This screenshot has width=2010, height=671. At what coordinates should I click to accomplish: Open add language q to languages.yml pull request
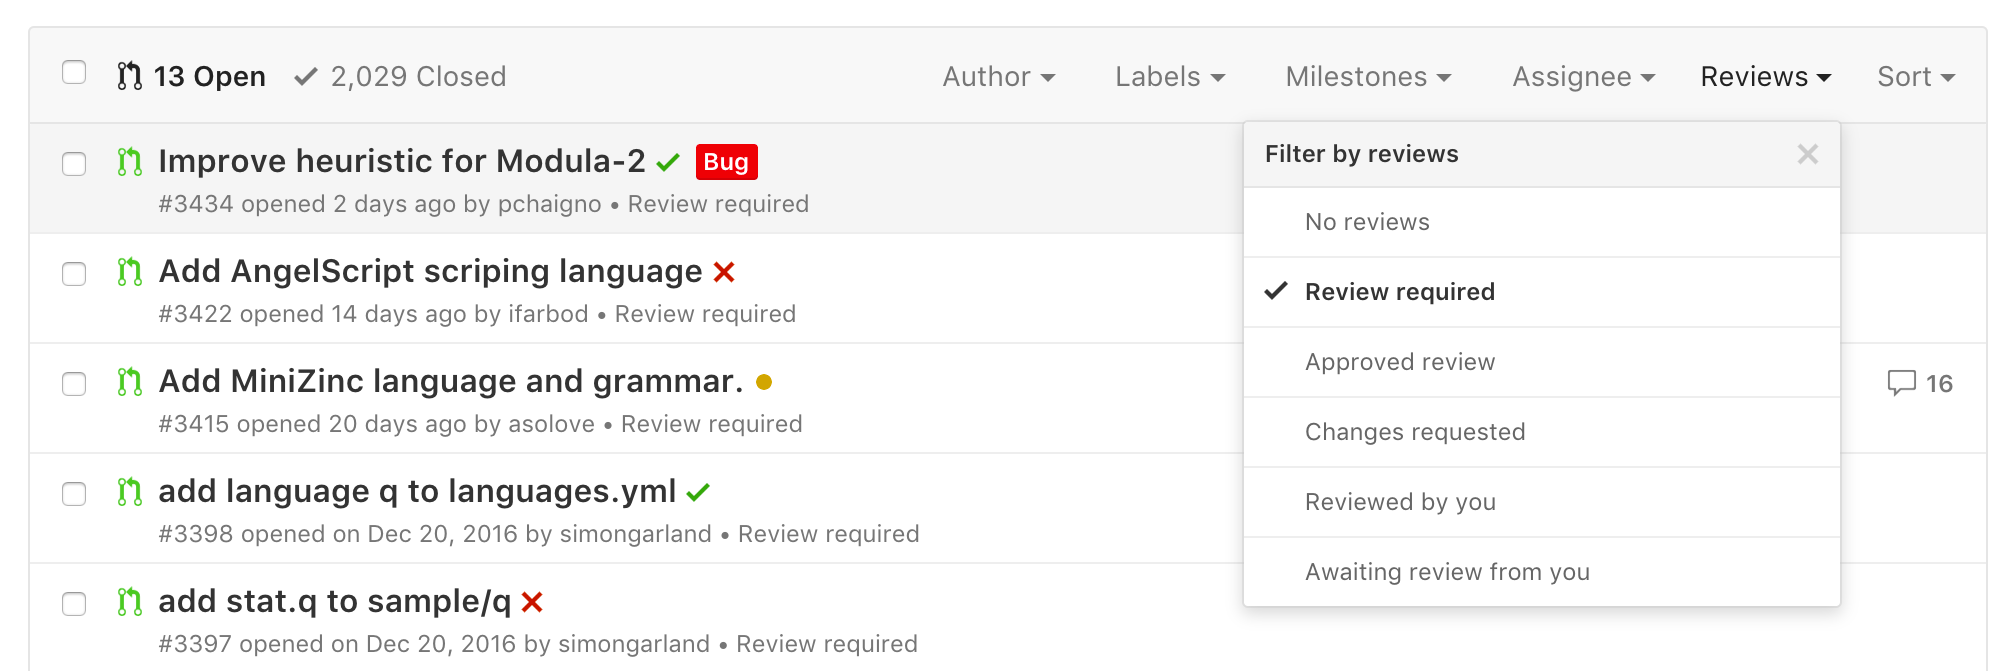coord(417,491)
